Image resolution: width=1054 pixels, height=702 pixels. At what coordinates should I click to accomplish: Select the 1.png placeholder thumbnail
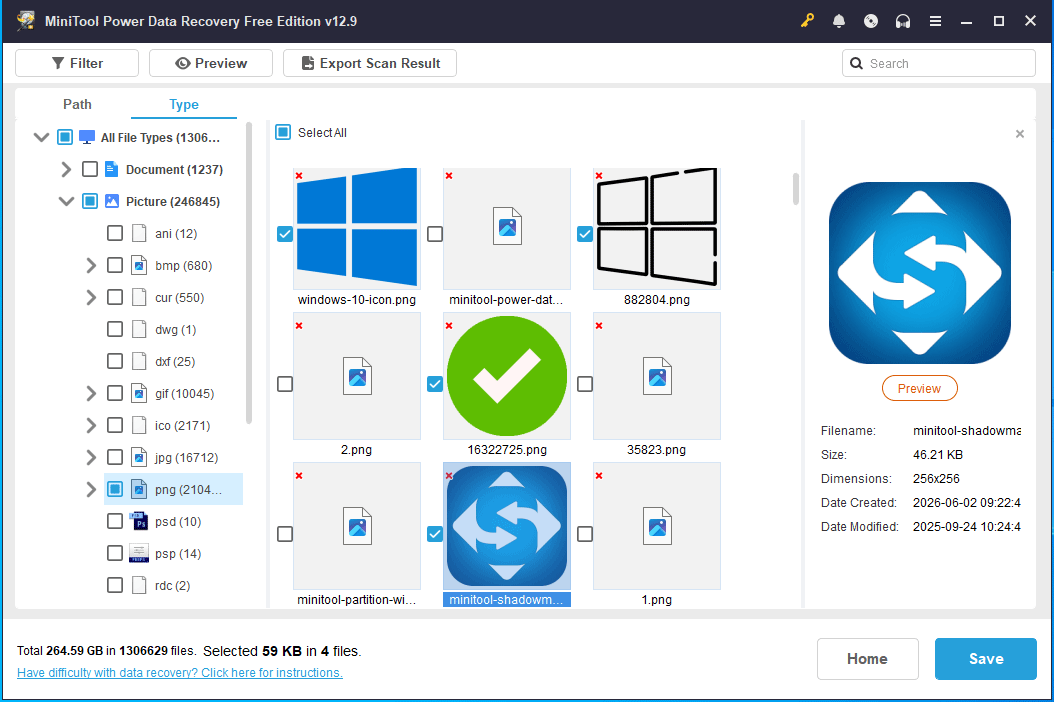pyautogui.click(x=657, y=526)
